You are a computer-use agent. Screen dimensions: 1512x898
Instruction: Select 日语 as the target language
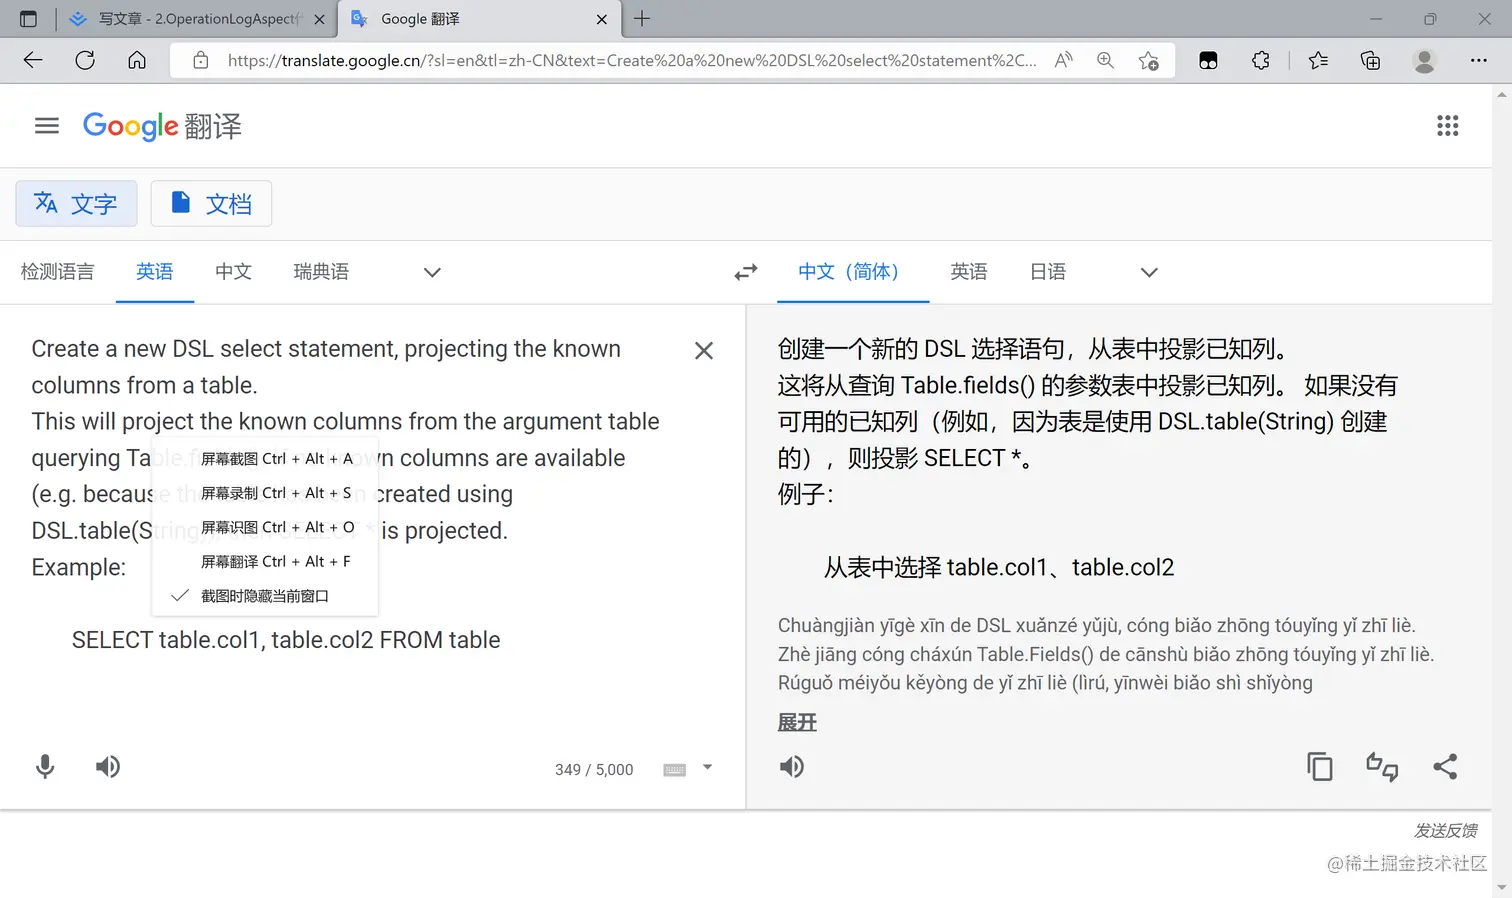click(x=1048, y=272)
